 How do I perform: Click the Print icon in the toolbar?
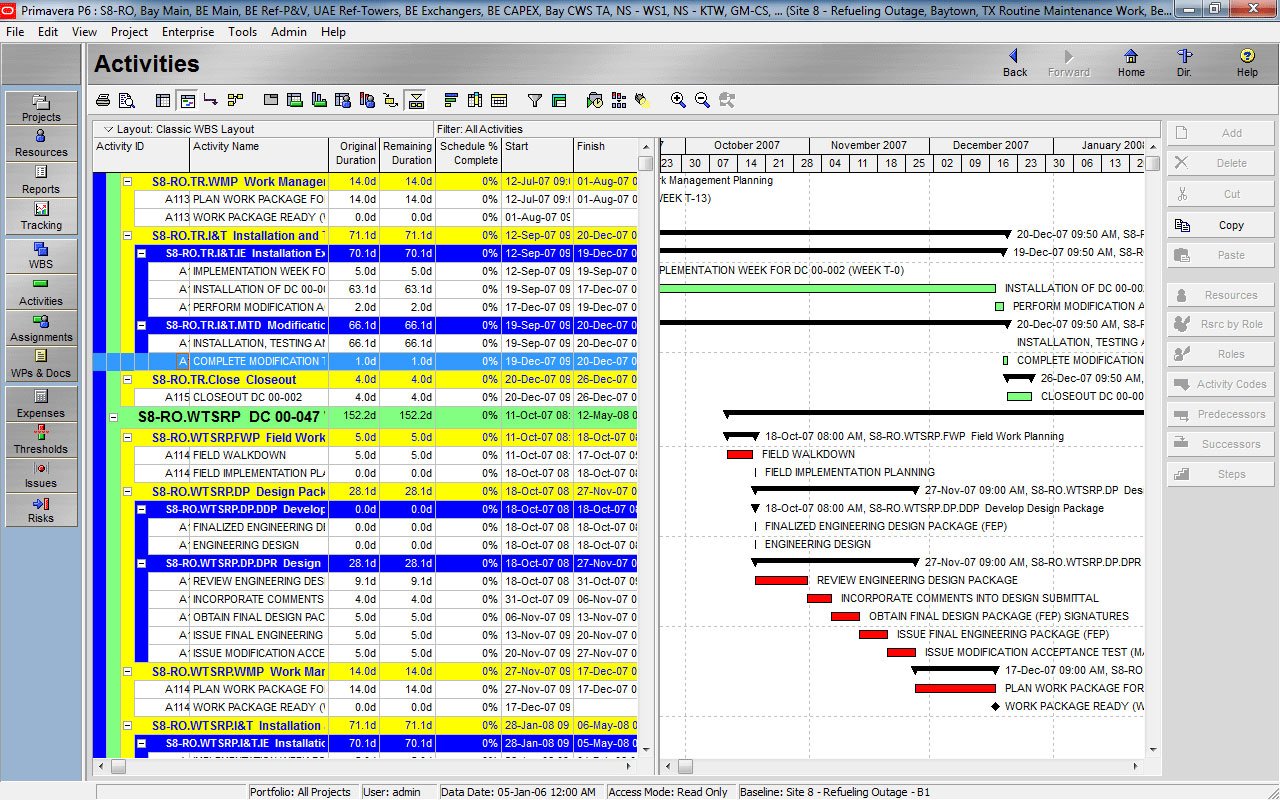pyautogui.click(x=102, y=100)
